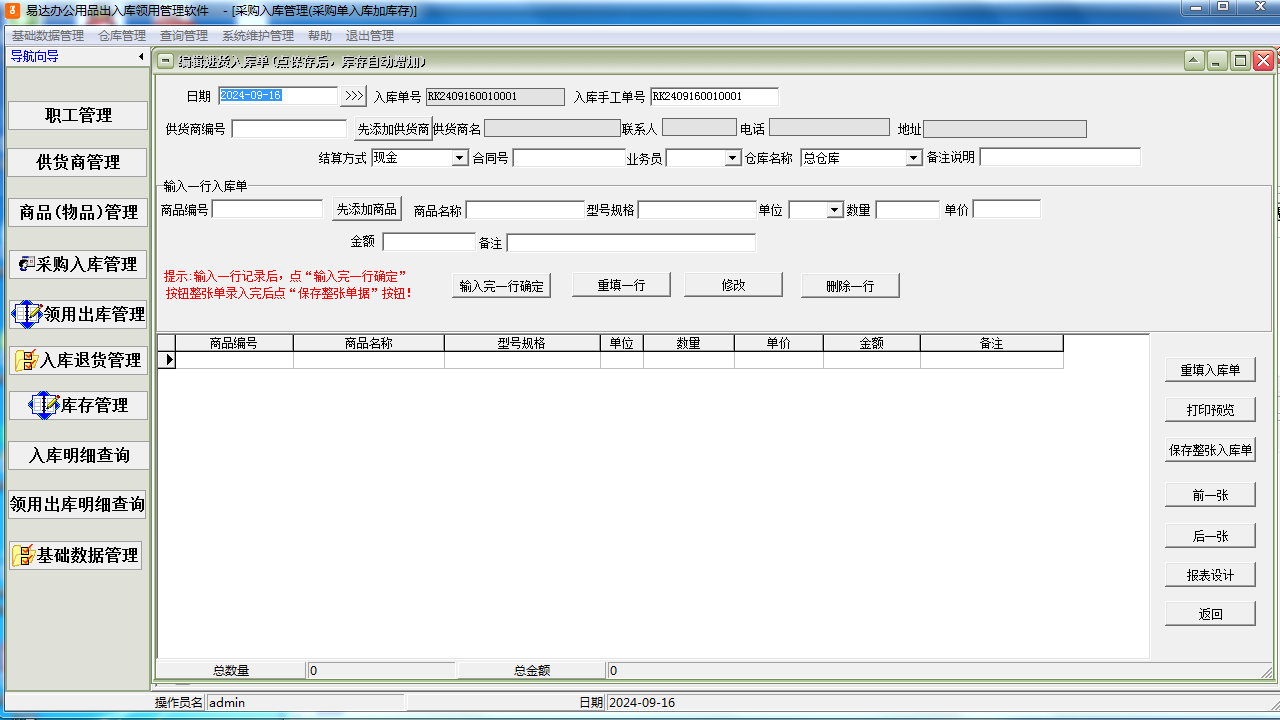This screenshot has height=720, width=1280.
Task: Click 输入完一行确定 button
Action: click(501, 286)
